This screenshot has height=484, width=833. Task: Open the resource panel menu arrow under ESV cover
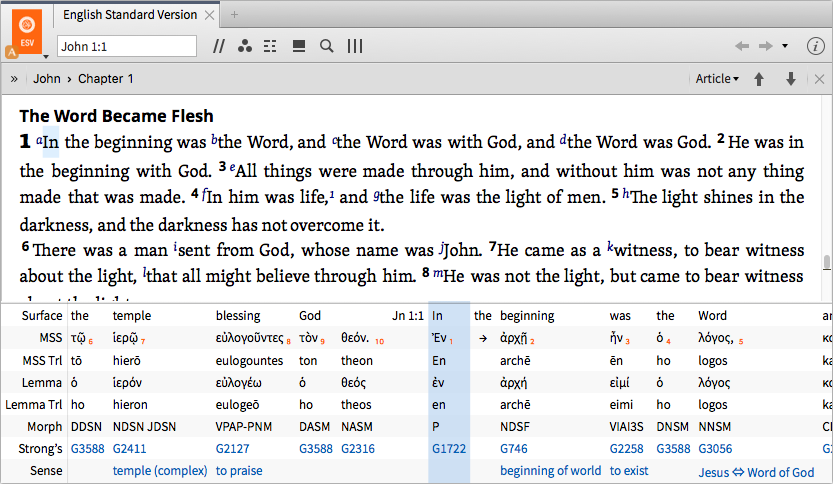46,56
